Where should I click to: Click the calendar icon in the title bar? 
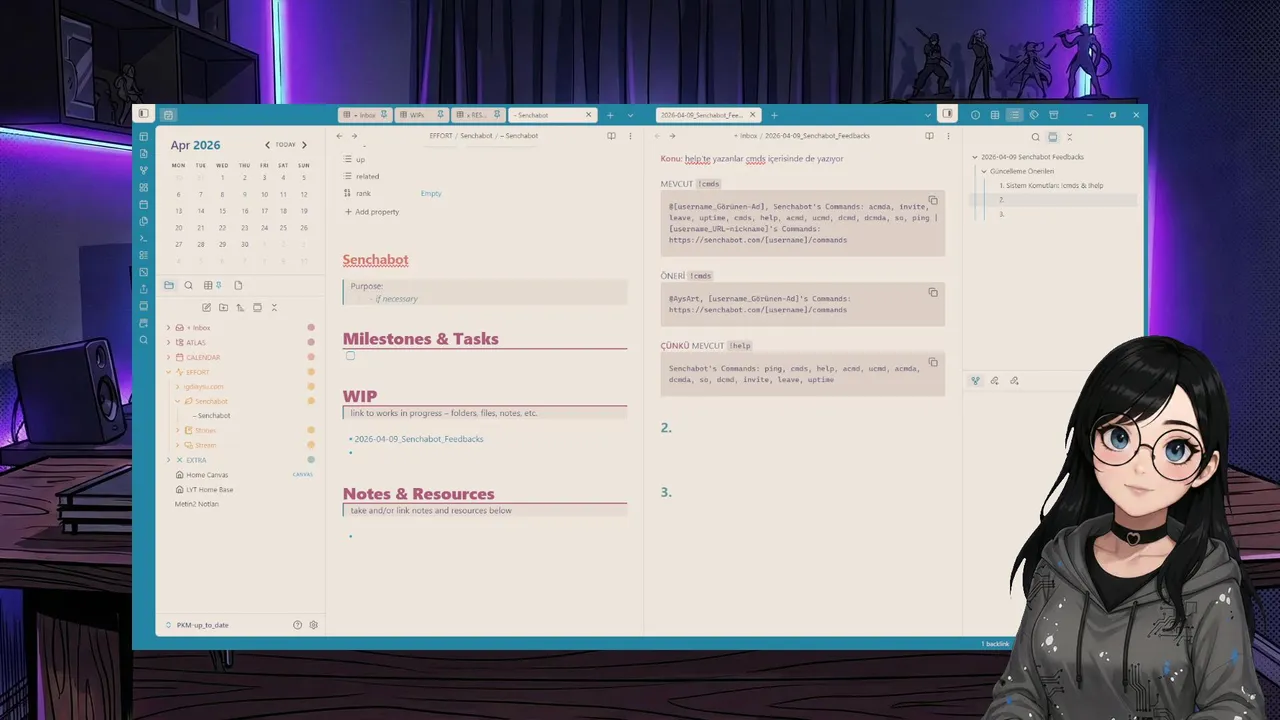point(168,115)
